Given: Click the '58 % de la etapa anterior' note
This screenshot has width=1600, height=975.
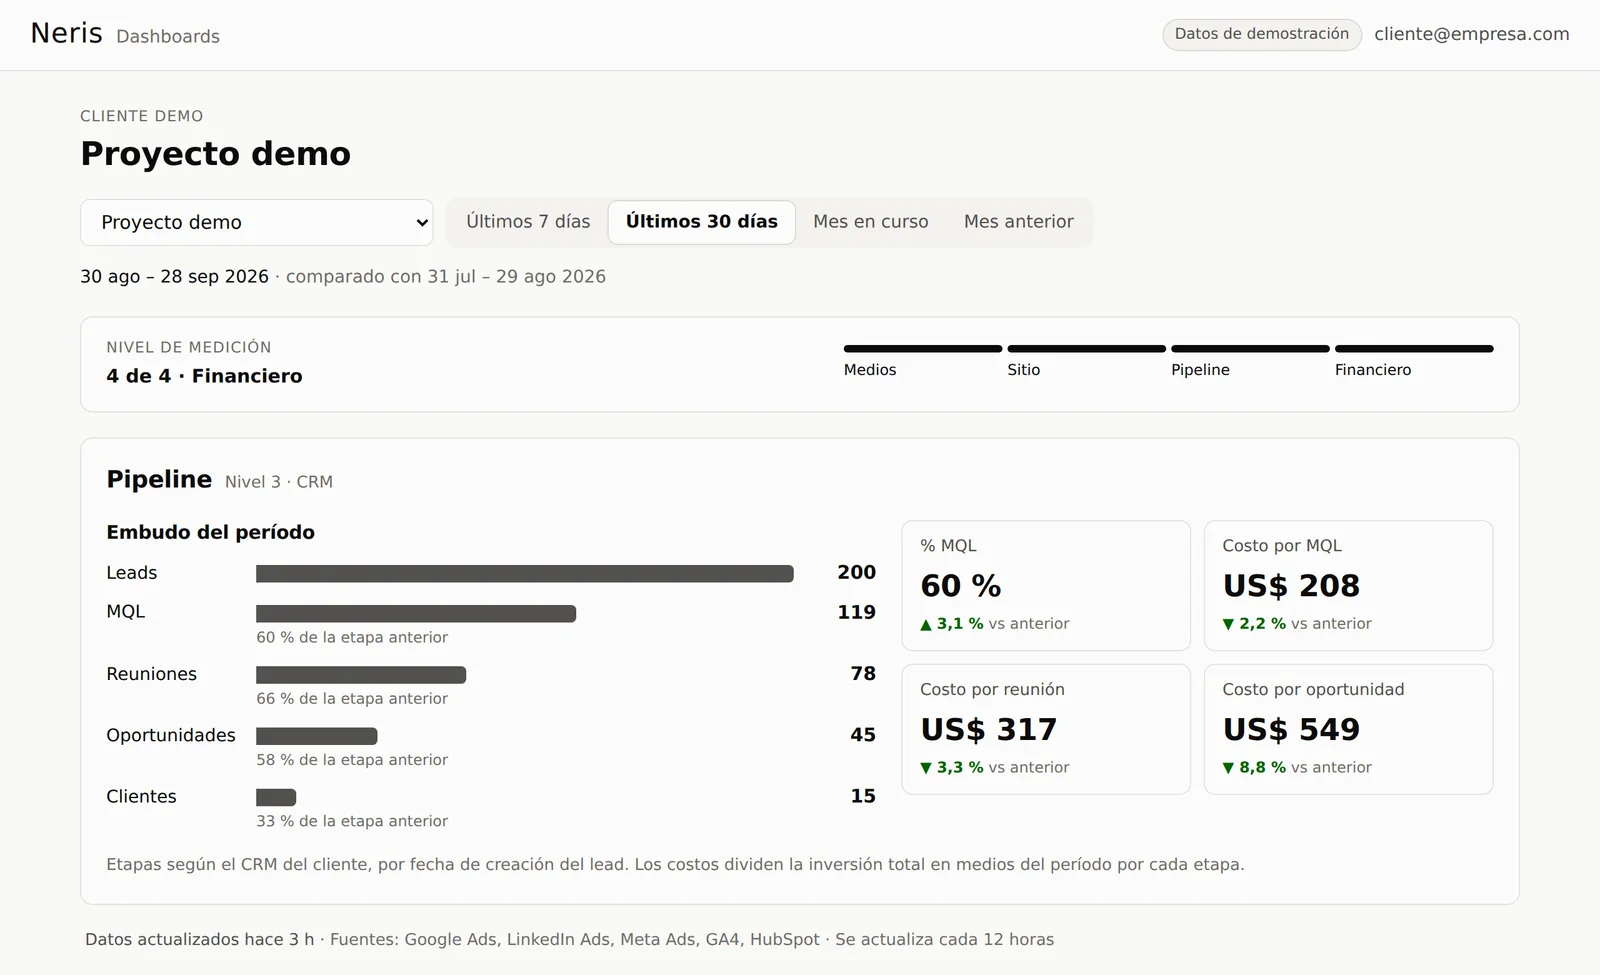Looking at the screenshot, I should click(352, 760).
